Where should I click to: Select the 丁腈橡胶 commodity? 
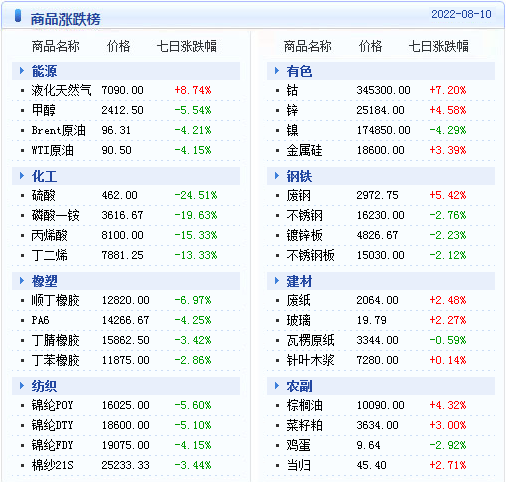click(56, 340)
